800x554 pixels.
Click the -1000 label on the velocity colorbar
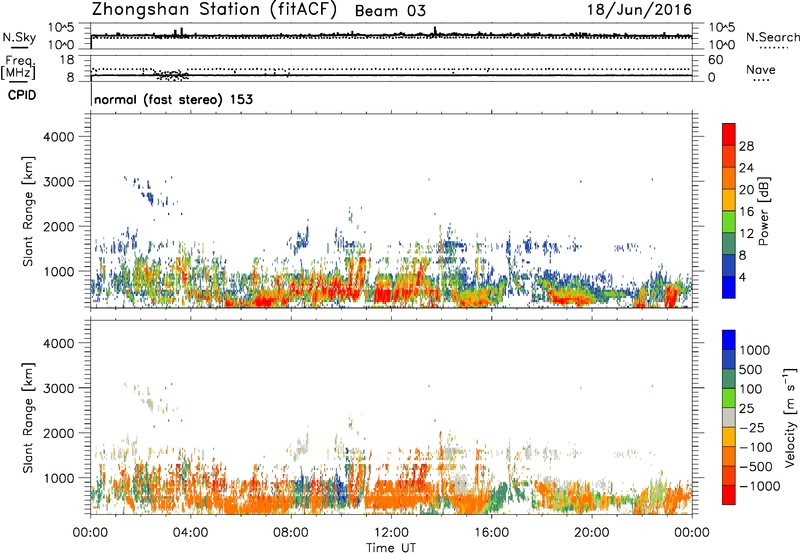760,486
